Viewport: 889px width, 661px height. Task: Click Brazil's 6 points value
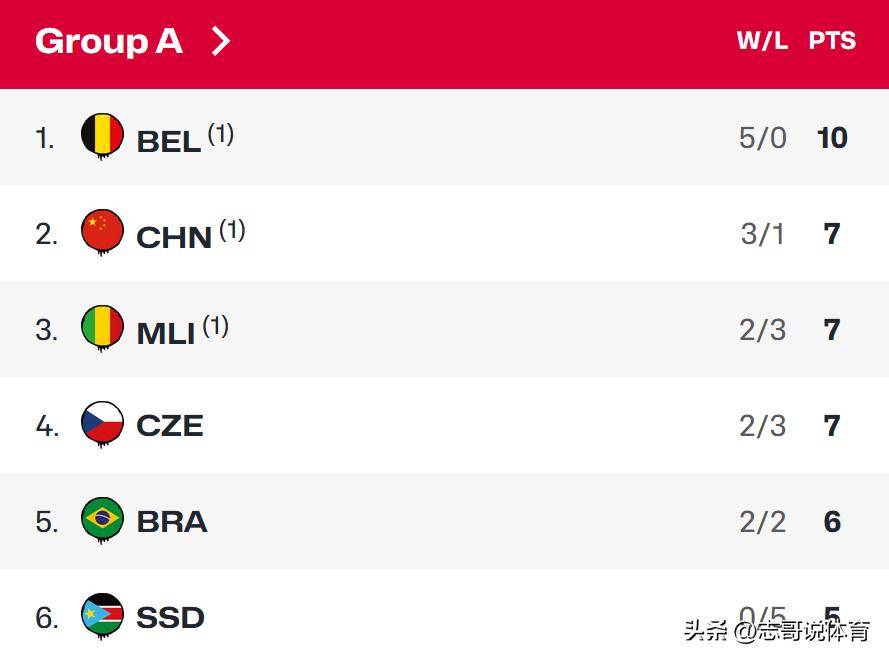pyautogui.click(x=832, y=522)
